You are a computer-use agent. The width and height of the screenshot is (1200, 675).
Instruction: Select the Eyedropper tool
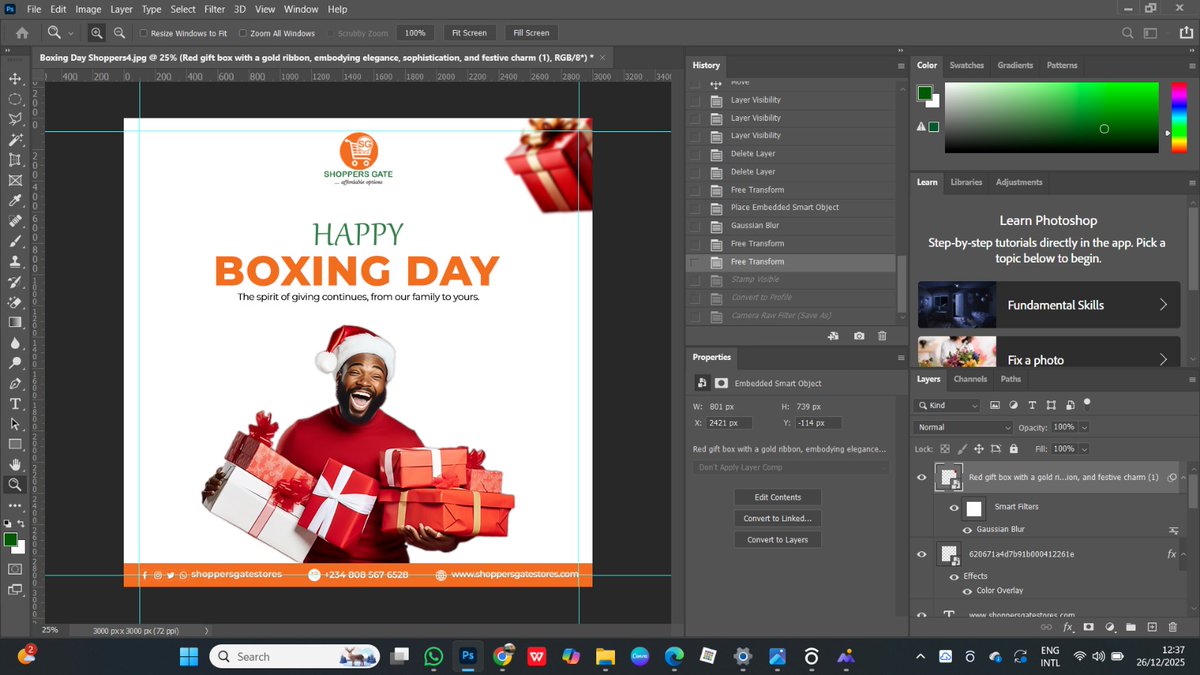click(15, 201)
